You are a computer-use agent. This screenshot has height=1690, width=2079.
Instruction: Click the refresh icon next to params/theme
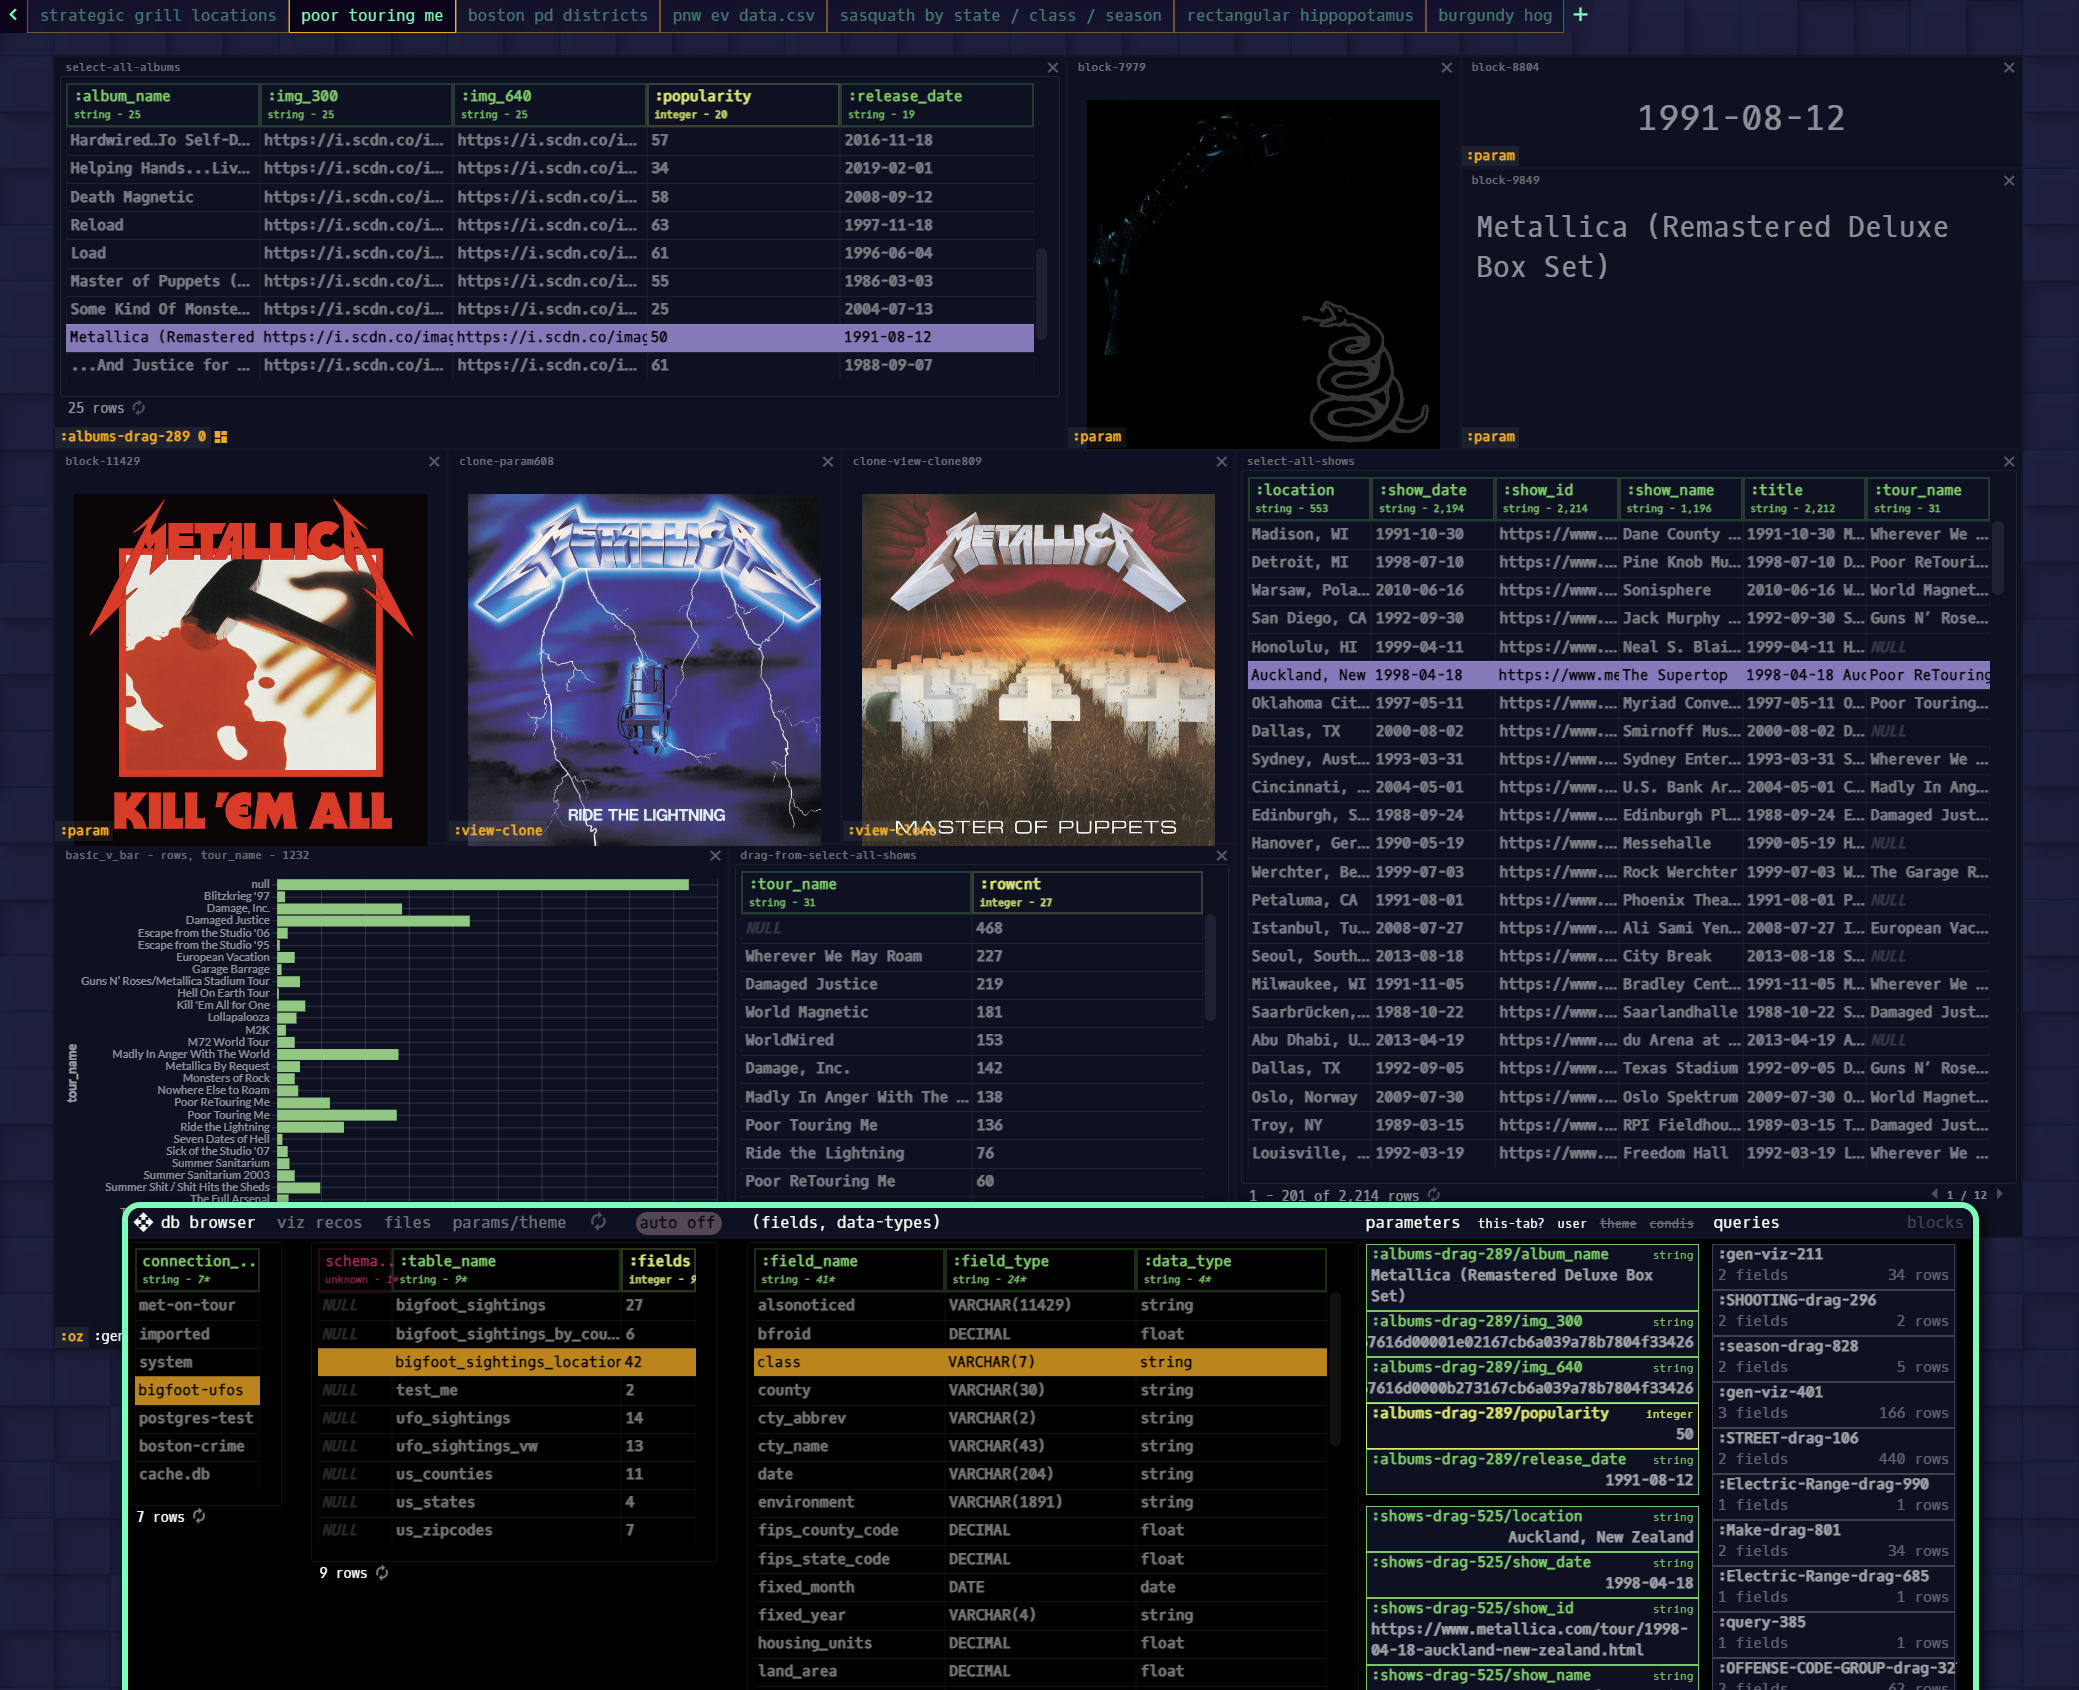coord(599,1222)
